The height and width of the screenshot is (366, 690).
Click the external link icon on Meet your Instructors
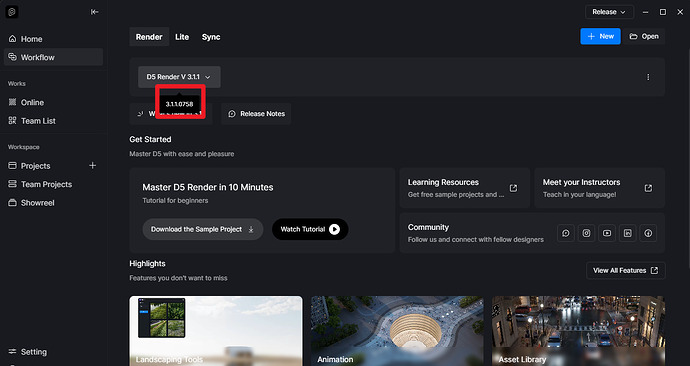(x=648, y=188)
